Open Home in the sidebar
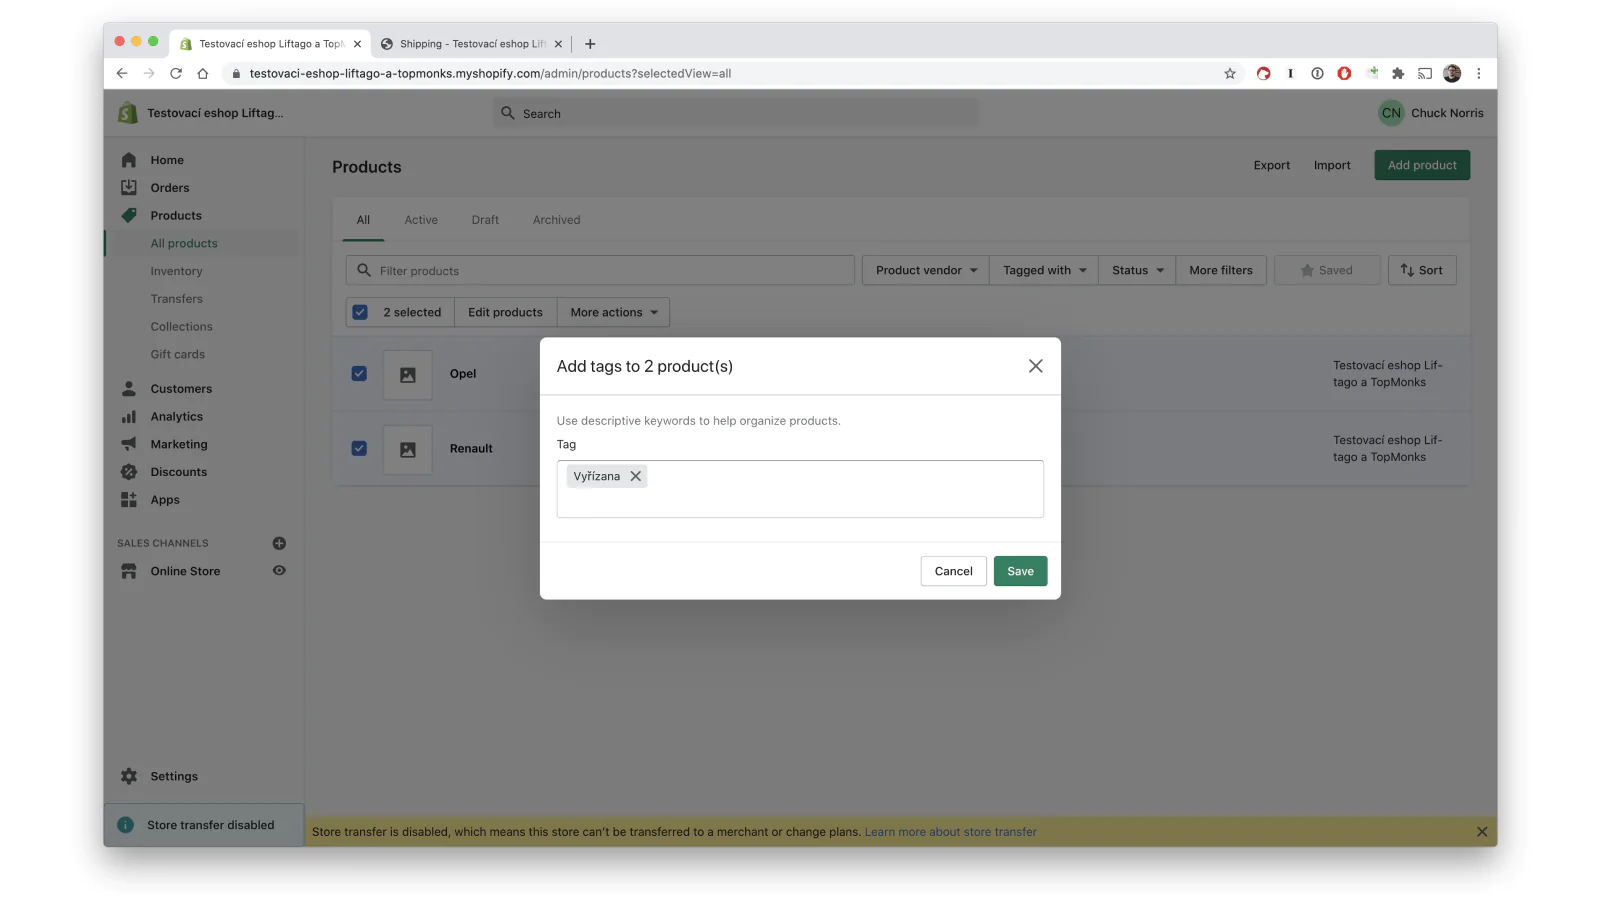1600x900 pixels. tap(167, 160)
